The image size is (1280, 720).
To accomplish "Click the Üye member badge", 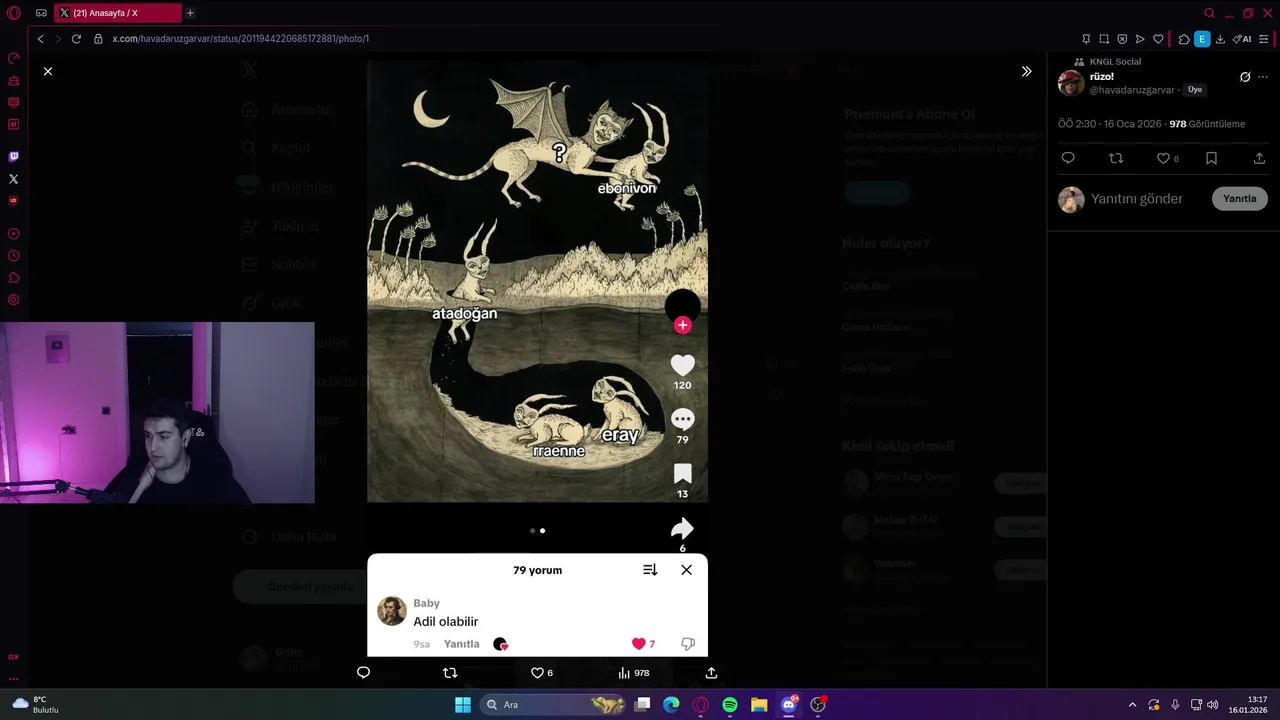I will pos(1195,90).
